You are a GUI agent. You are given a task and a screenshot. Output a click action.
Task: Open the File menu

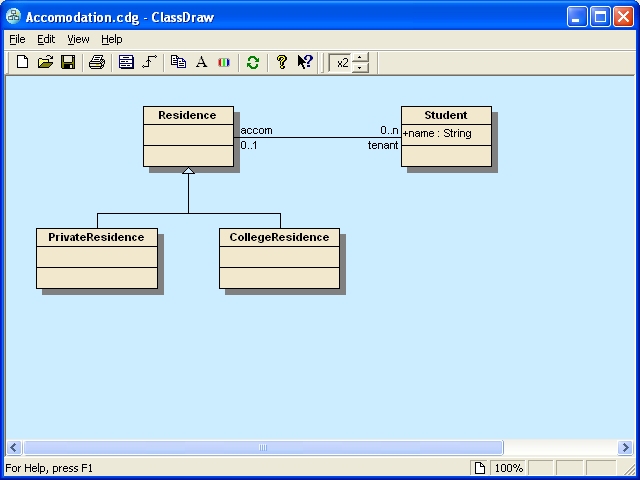pos(17,39)
